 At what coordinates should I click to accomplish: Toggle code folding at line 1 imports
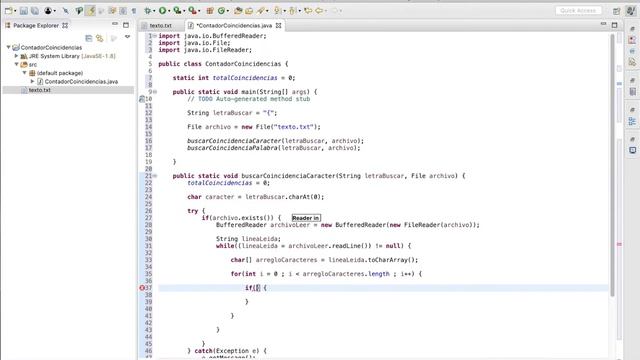[x=155, y=36]
